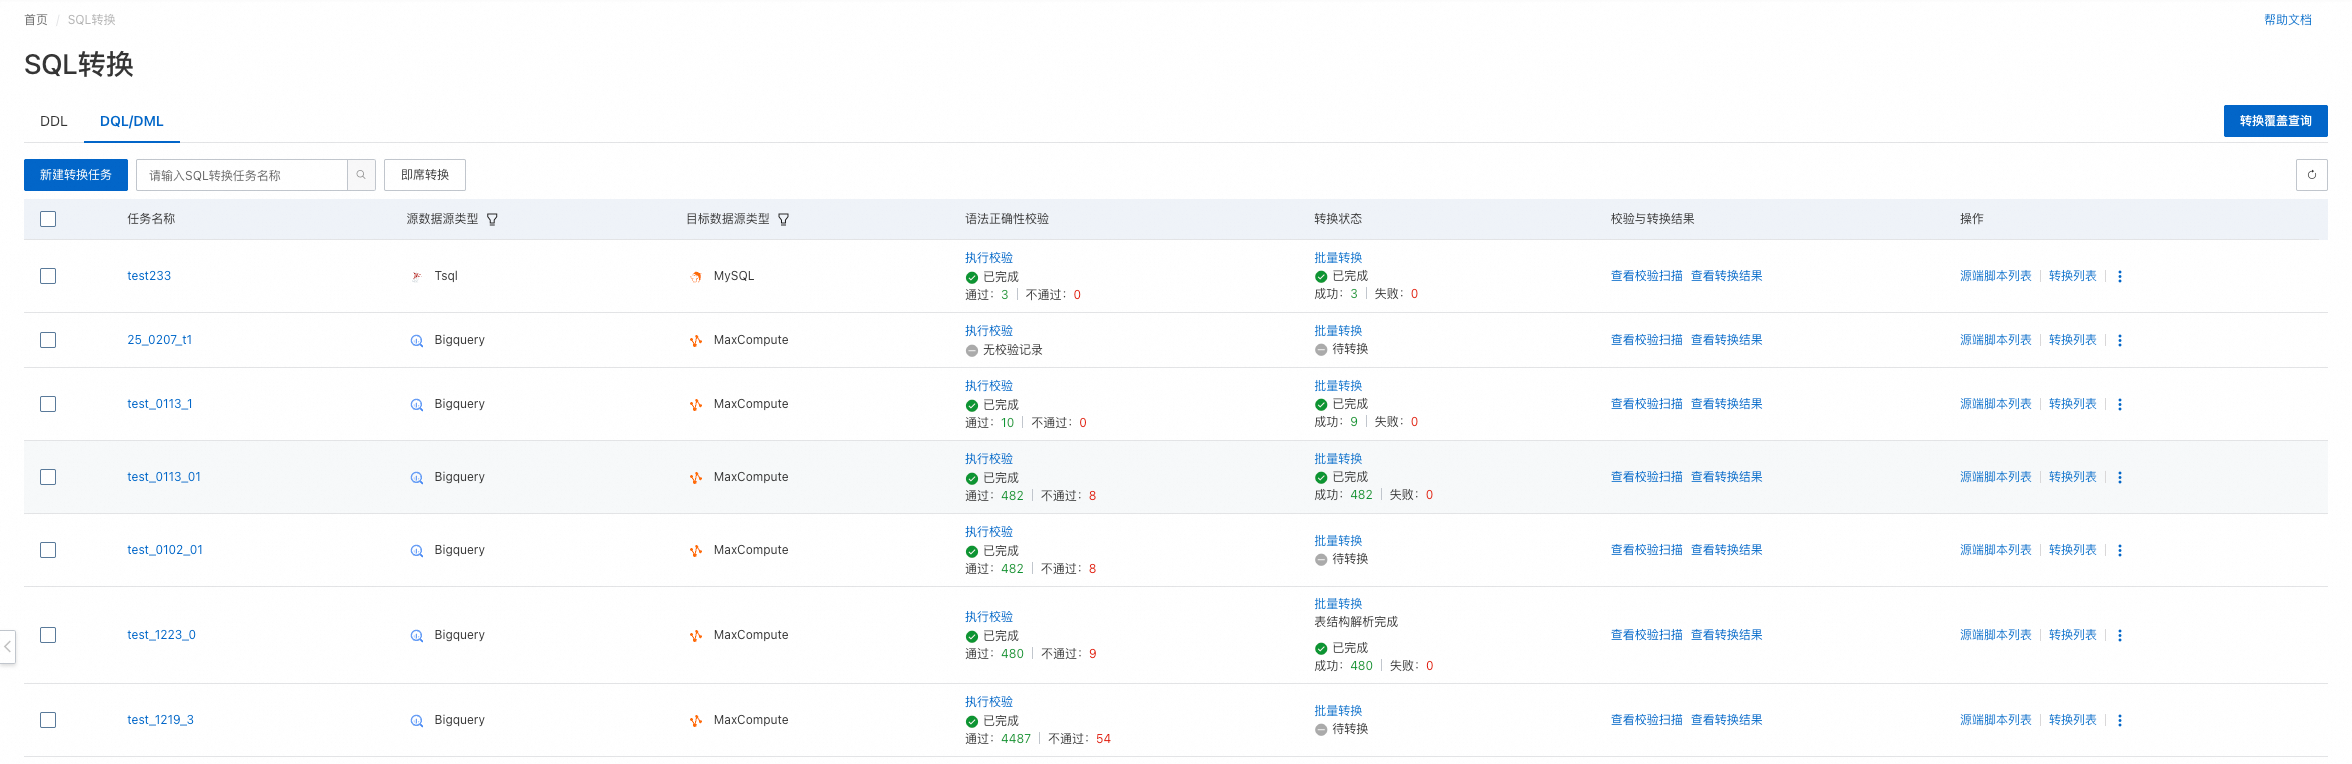Viewport: 2352px width, 764px height.
Task: Click 新建转换任务 button
Action: 76,175
